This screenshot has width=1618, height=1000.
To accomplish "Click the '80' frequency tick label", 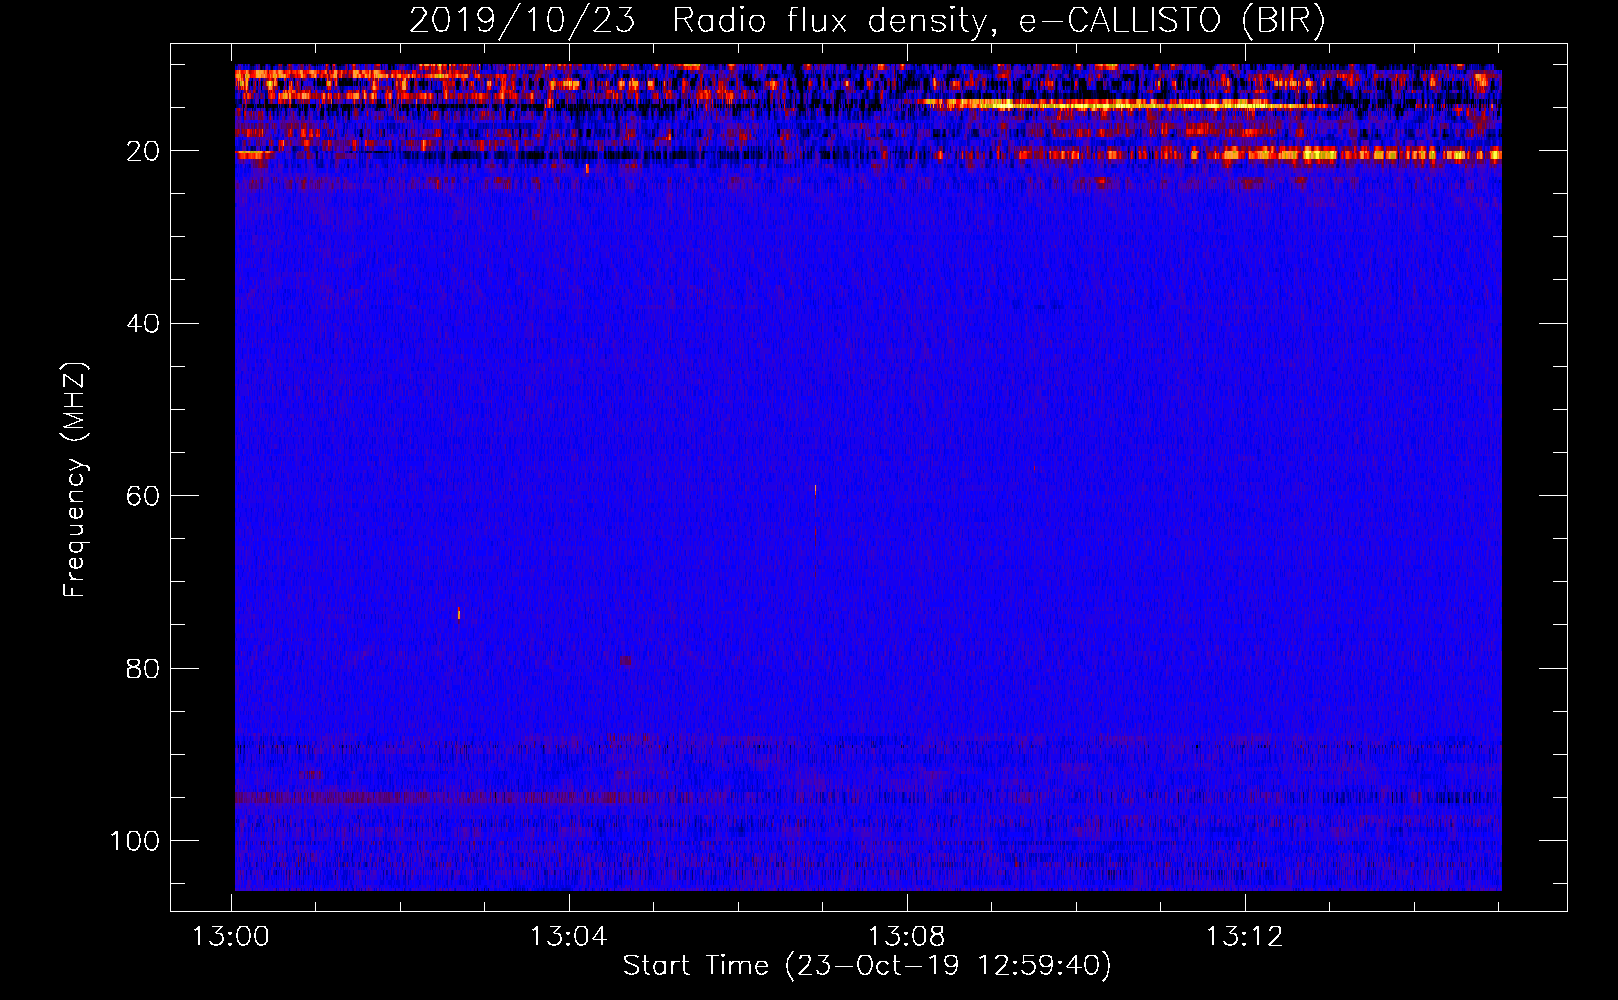I will [144, 668].
